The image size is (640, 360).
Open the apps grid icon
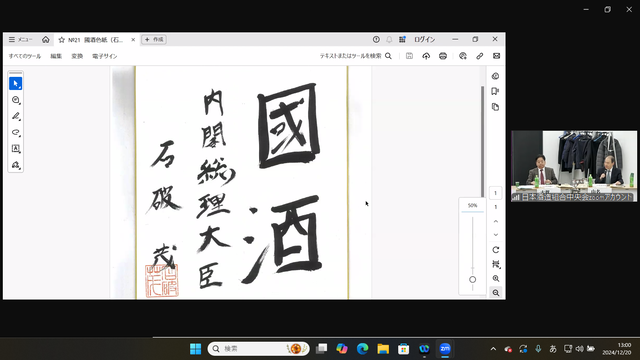click(402, 39)
